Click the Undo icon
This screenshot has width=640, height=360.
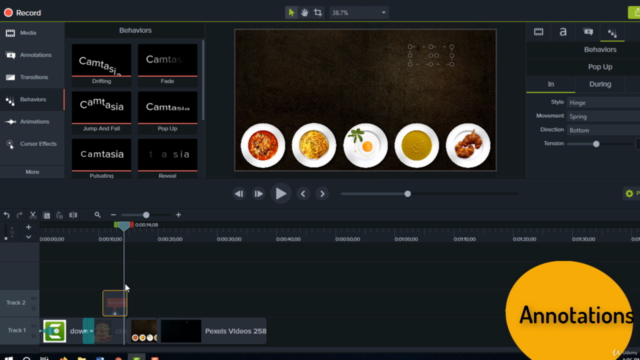click(x=7, y=215)
